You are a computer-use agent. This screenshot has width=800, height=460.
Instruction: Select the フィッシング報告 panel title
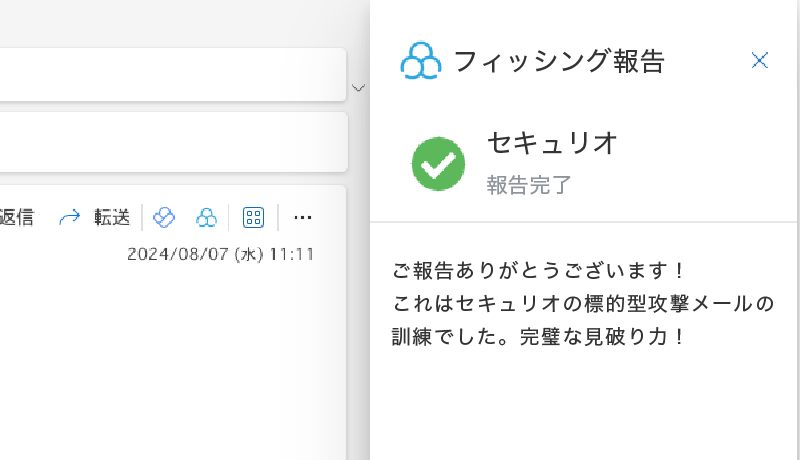coord(559,61)
